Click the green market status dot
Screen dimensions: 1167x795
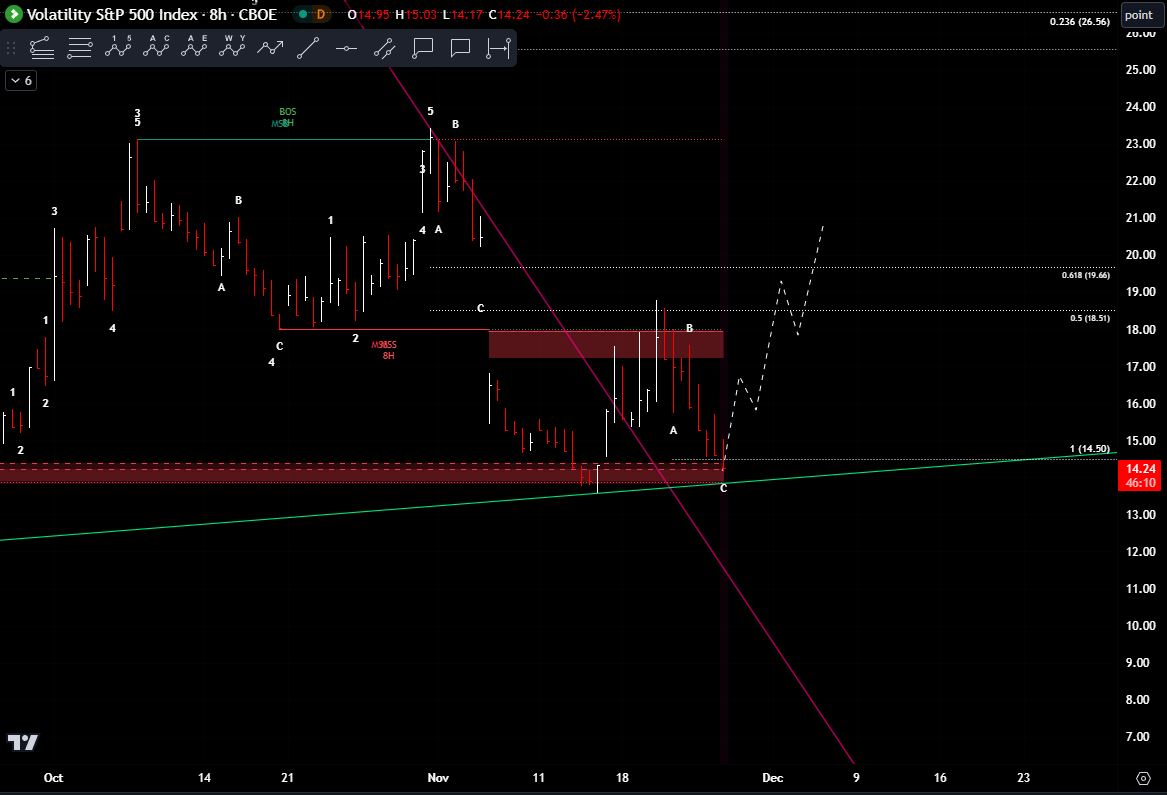pyautogui.click(x=303, y=14)
